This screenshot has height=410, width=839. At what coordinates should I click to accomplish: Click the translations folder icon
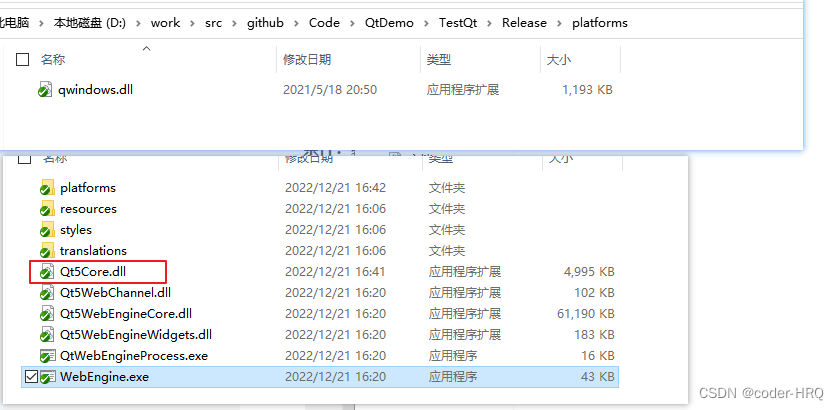tap(47, 250)
